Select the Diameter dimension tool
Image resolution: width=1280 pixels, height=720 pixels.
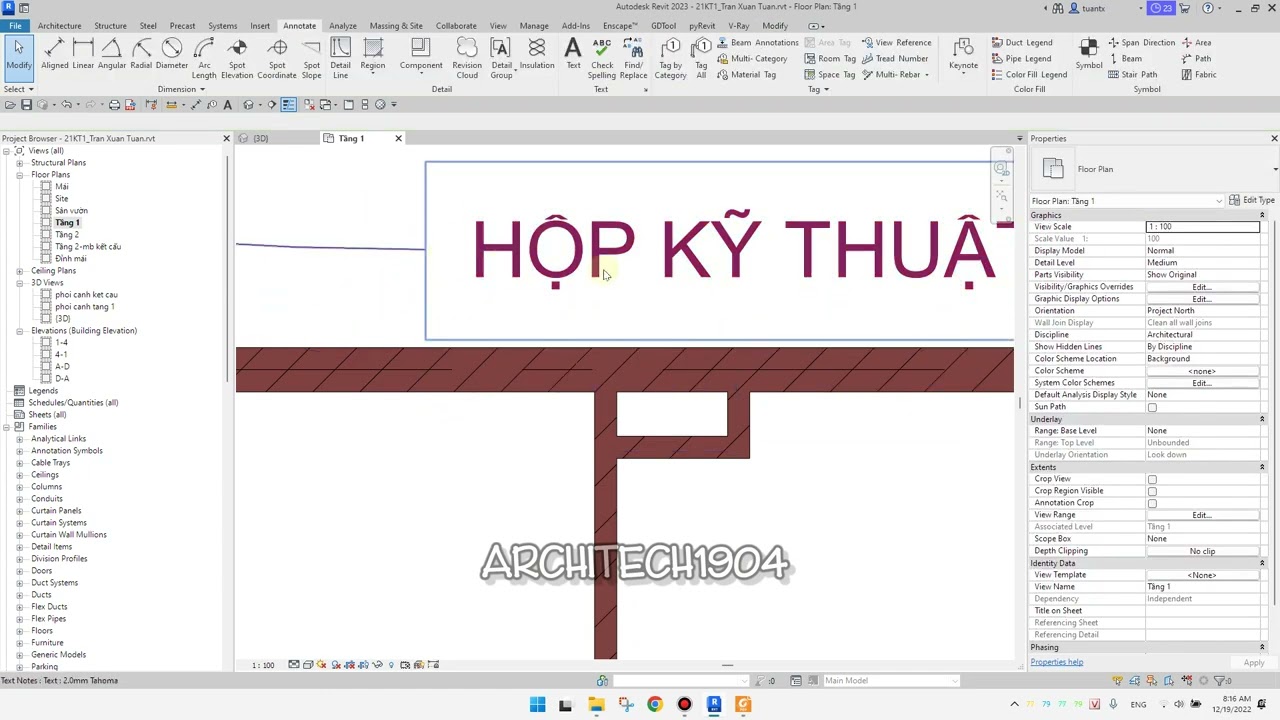click(172, 55)
